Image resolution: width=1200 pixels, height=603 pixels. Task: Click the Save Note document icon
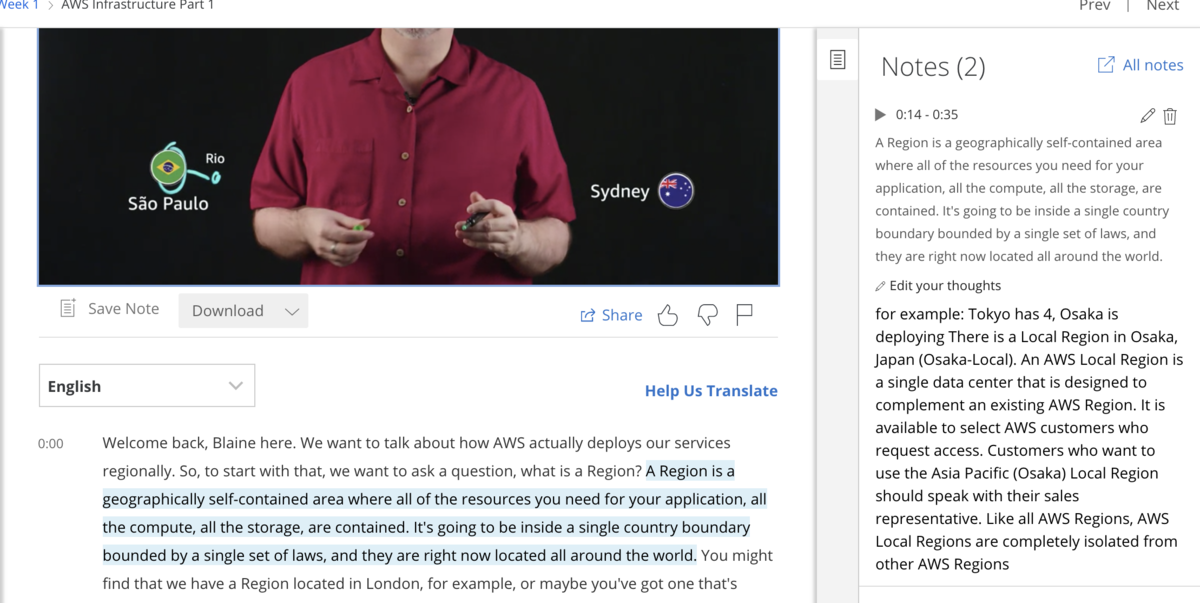68,309
